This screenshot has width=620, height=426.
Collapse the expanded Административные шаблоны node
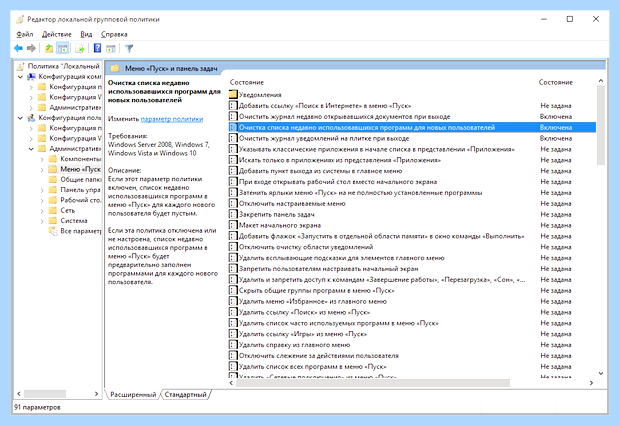point(31,149)
